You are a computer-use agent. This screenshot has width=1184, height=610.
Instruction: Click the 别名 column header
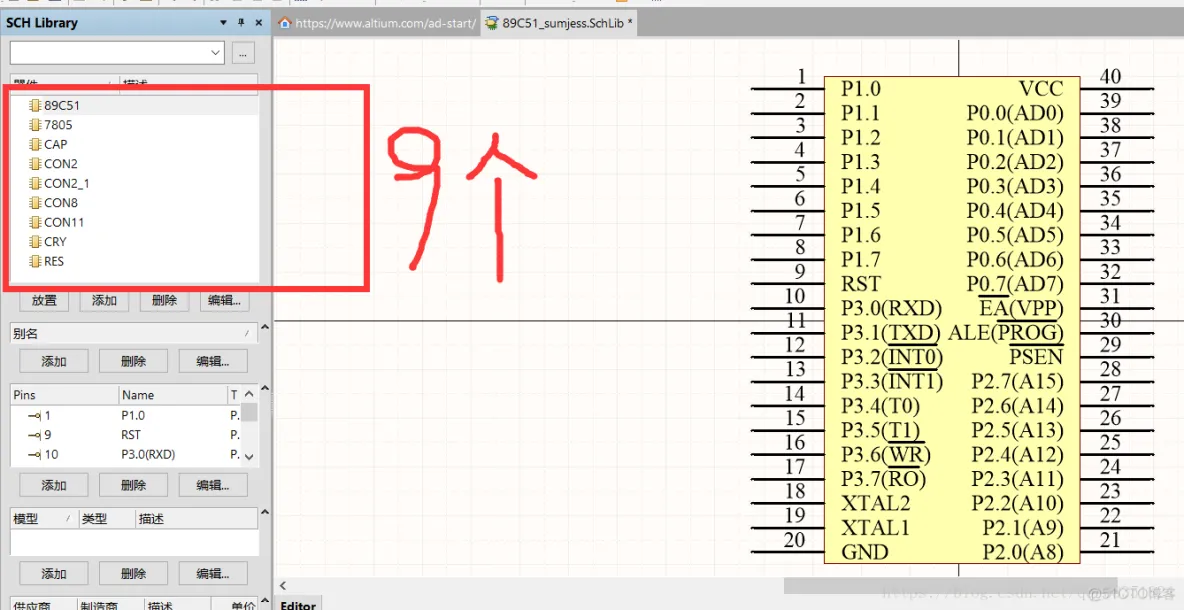tap(134, 333)
